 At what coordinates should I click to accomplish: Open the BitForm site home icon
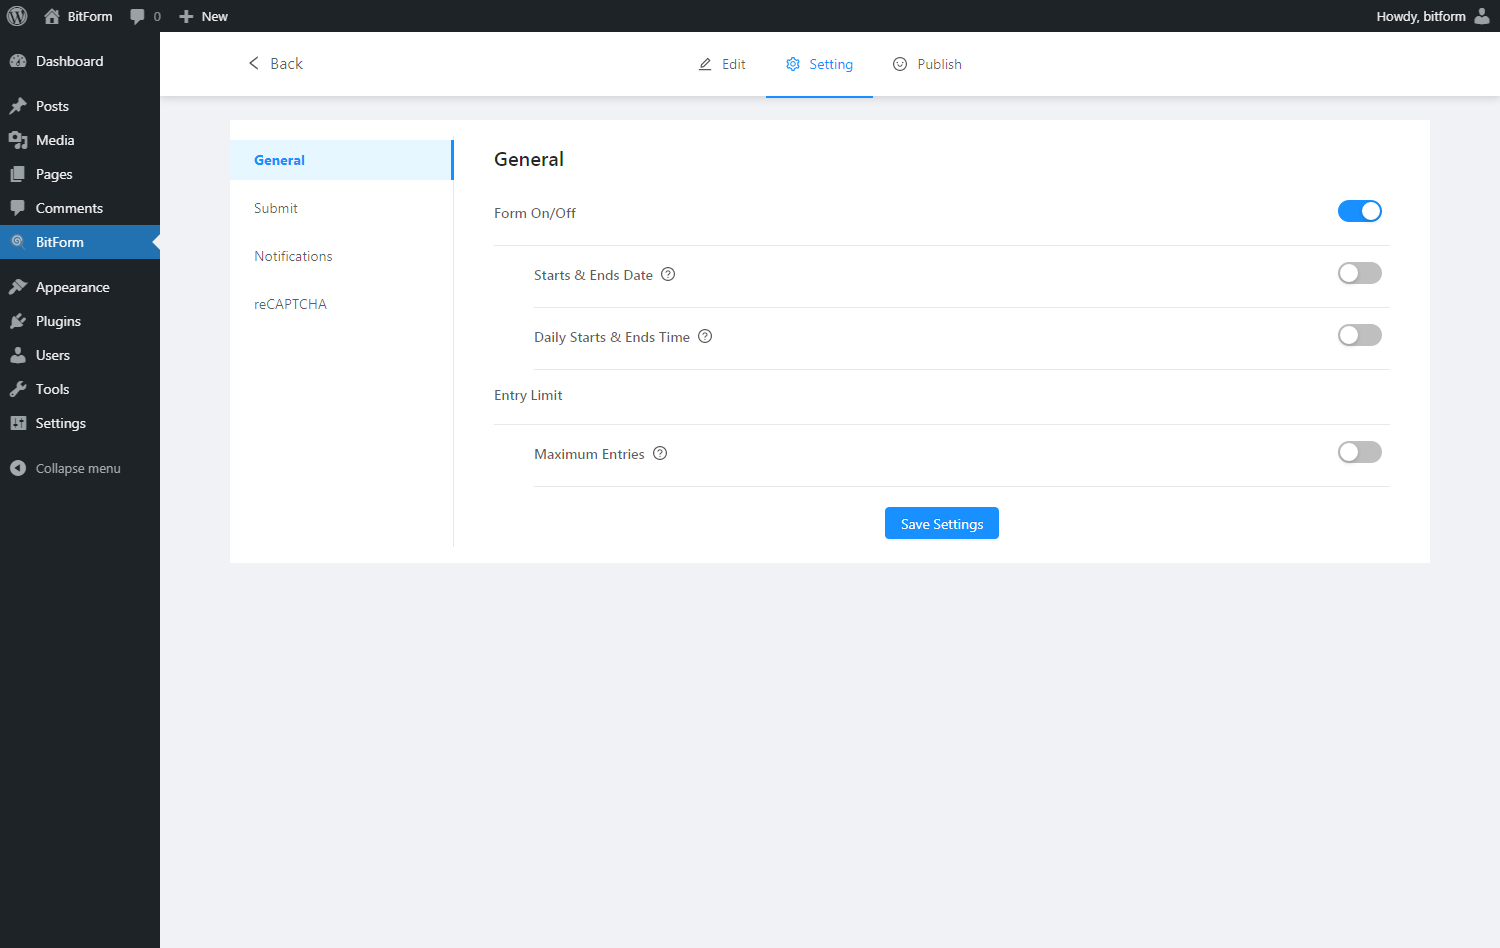(52, 16)
